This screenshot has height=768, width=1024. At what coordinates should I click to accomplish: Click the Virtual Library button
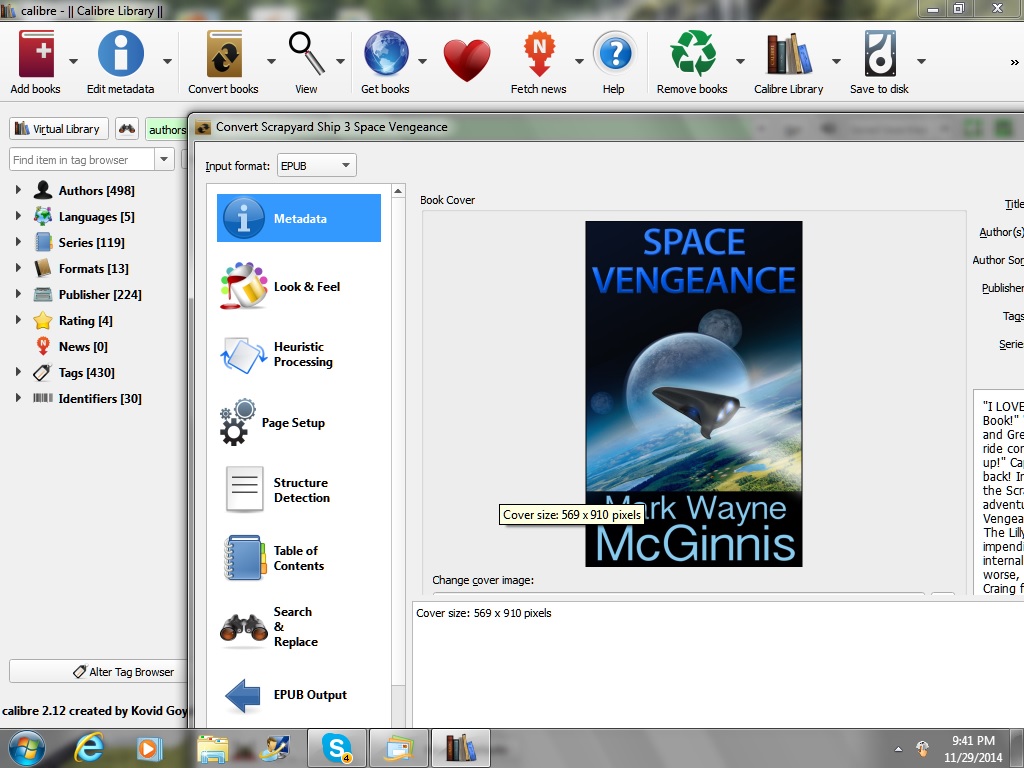pyautogui.click(x=59, y=129)
